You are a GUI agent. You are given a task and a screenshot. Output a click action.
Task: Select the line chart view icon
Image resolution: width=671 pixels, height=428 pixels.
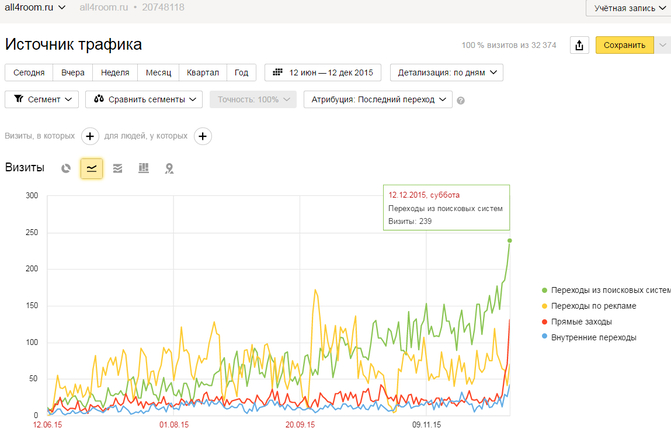tap(91, 169)
